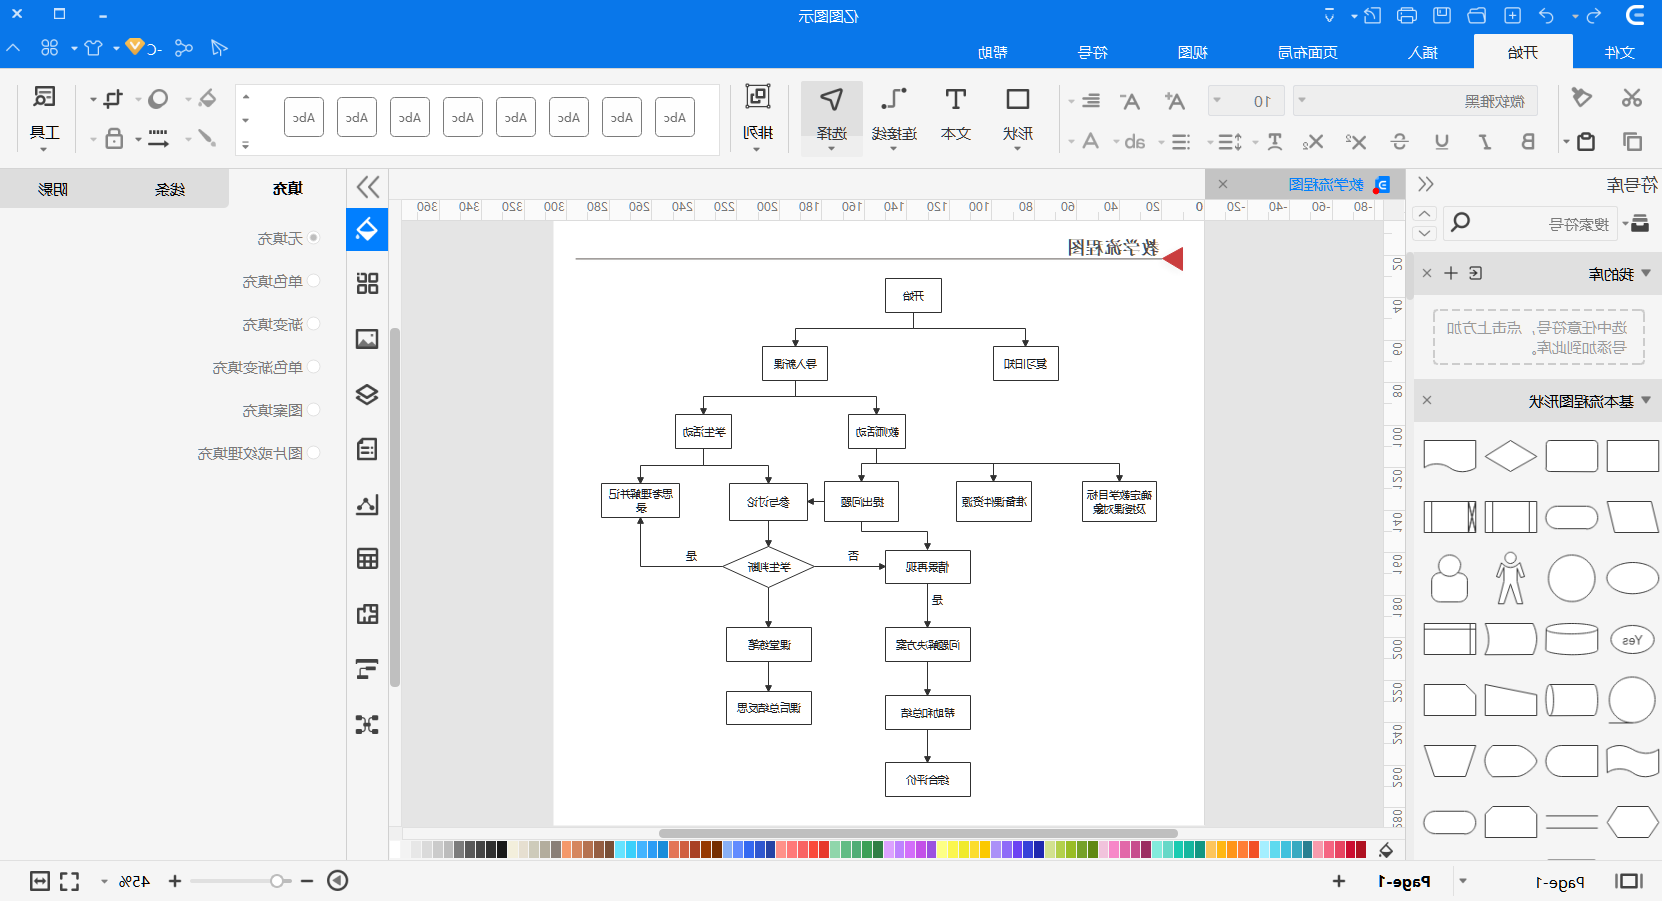The height and width of the screenshot is (901, 1662).
Task: Activate the Select (选择) pointer tool
Action: [x=832, y=116]
